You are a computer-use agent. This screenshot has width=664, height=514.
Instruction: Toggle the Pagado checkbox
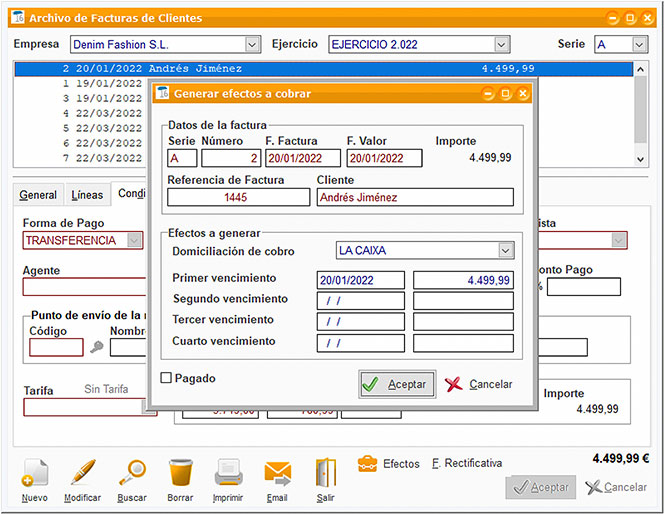(166, 378)
